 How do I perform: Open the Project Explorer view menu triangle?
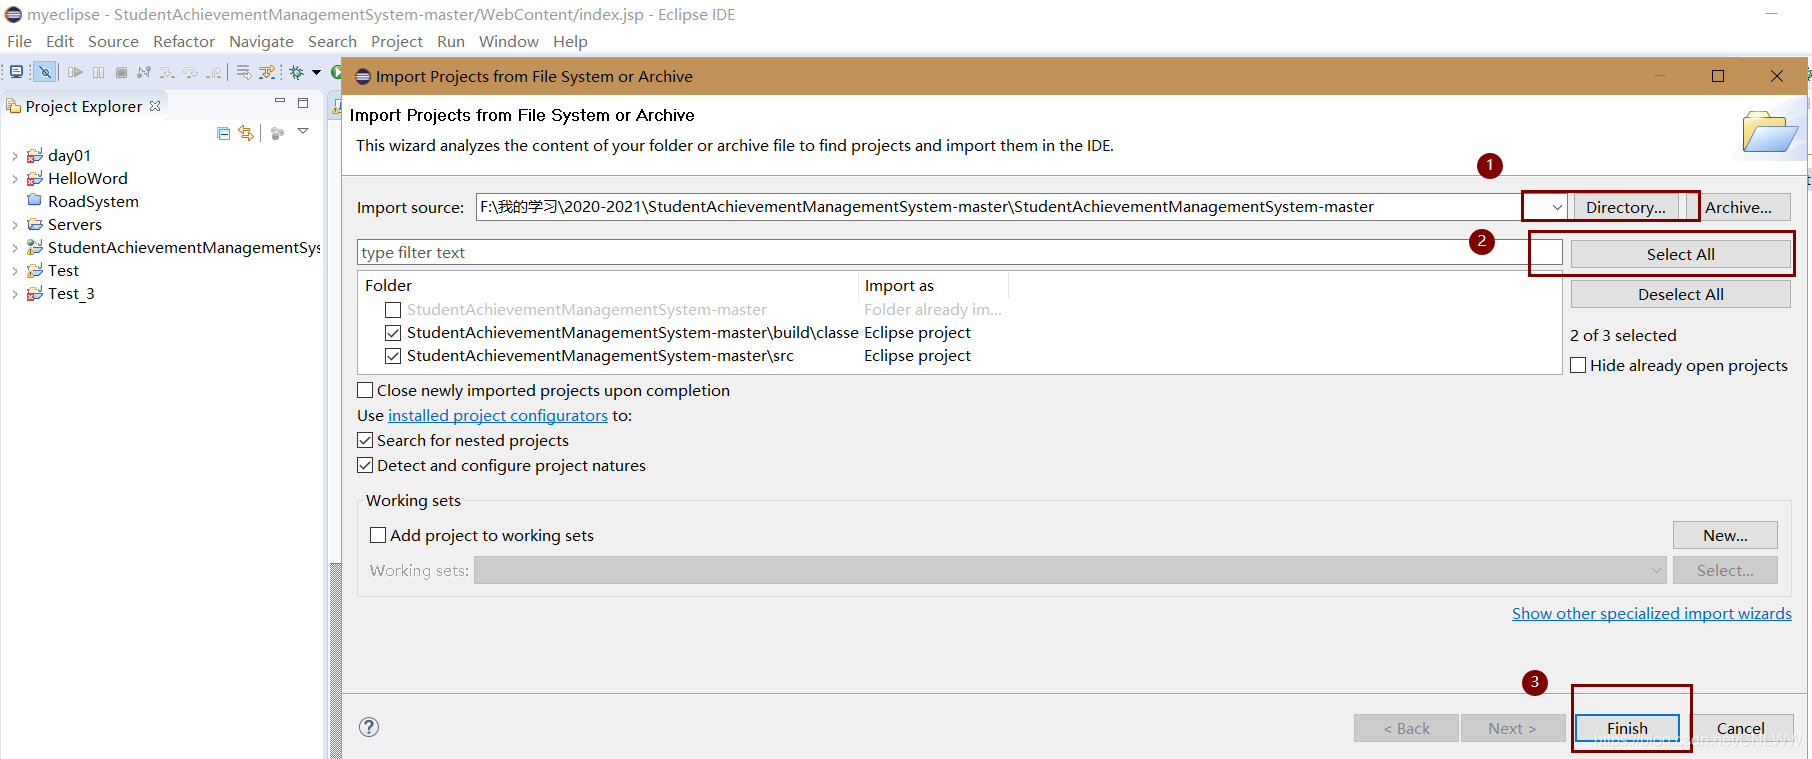click(x=303, y=131)
